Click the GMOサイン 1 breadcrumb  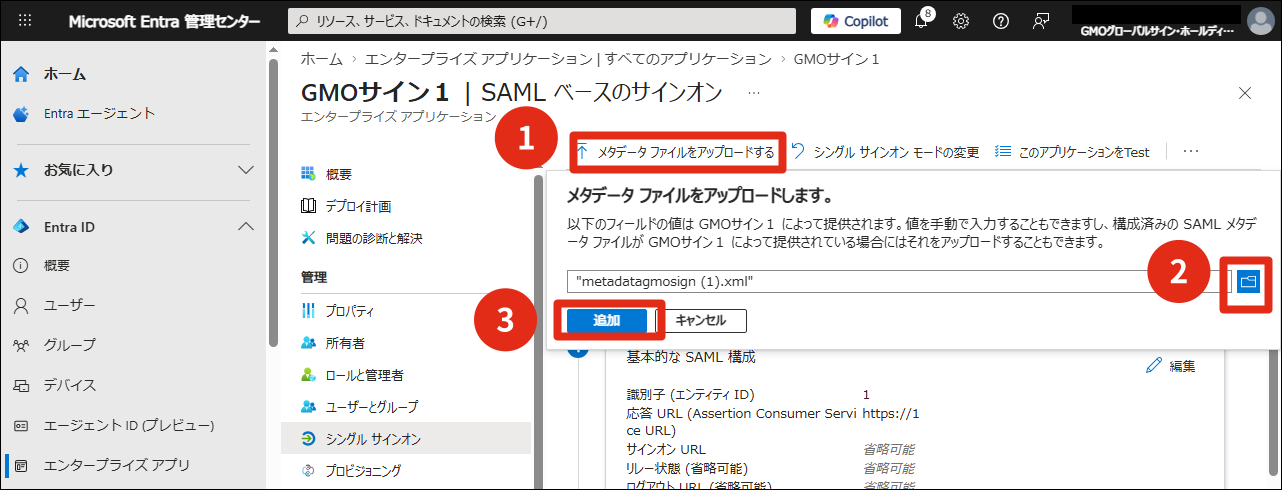click(x=836, y=59)
